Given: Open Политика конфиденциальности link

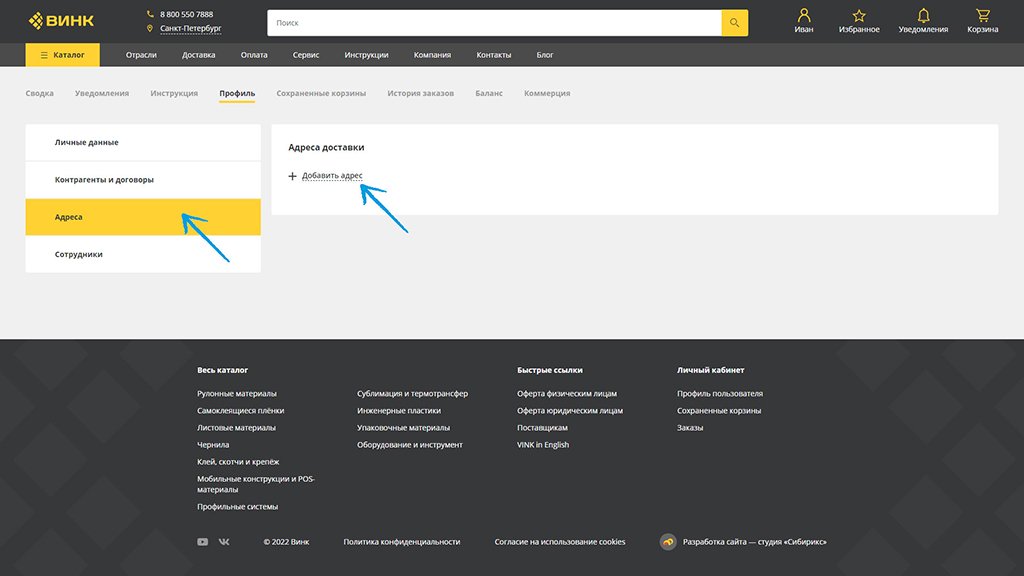Looking at the screenshot, I should click(402, 541).
